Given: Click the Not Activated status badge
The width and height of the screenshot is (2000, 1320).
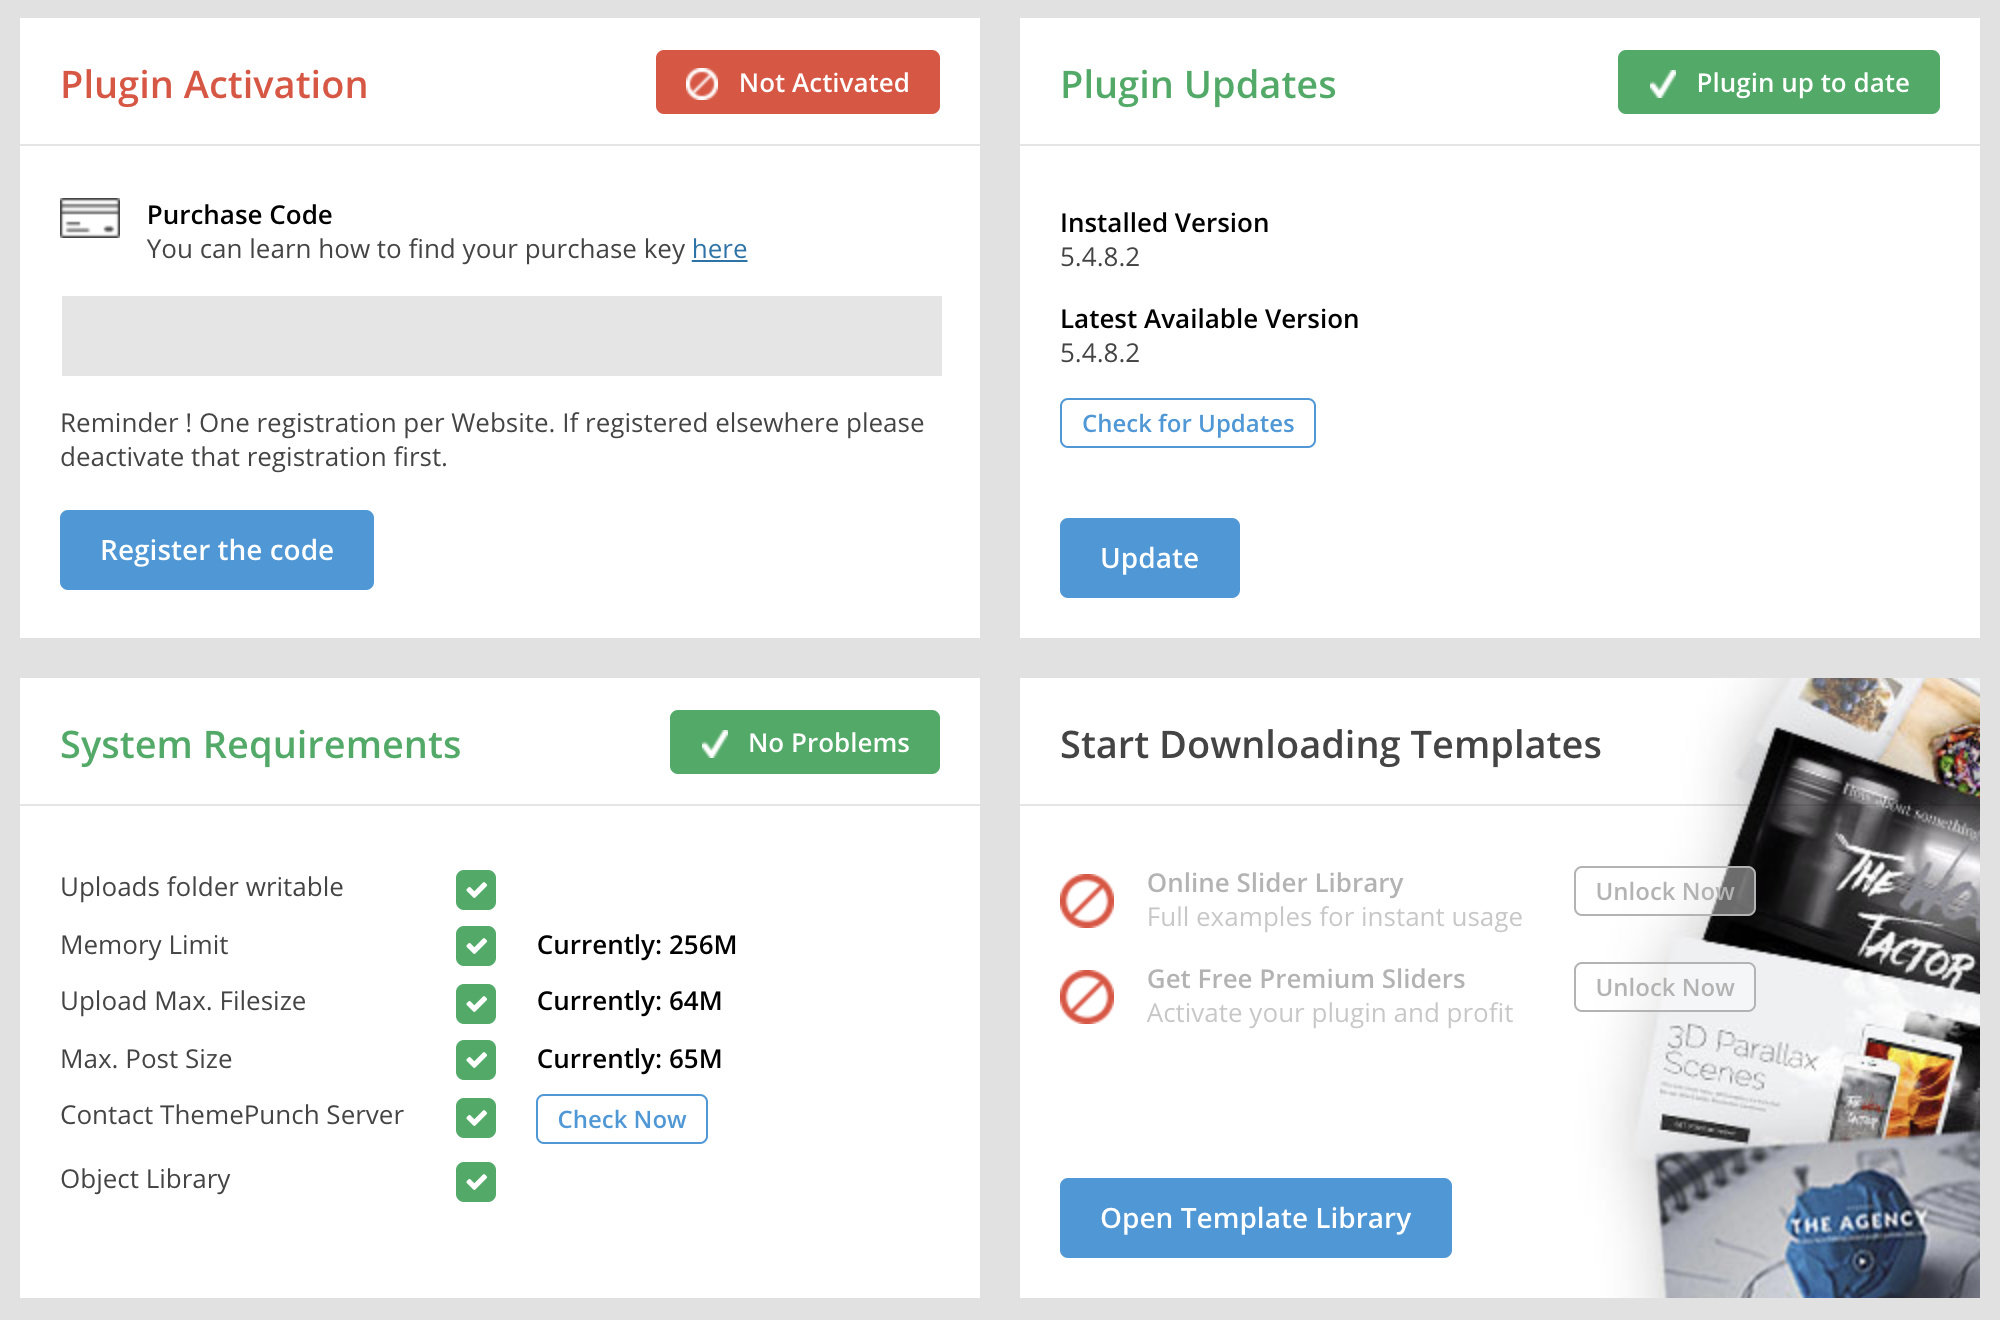Looking at the screenshot, I should (x=797, y=82).
